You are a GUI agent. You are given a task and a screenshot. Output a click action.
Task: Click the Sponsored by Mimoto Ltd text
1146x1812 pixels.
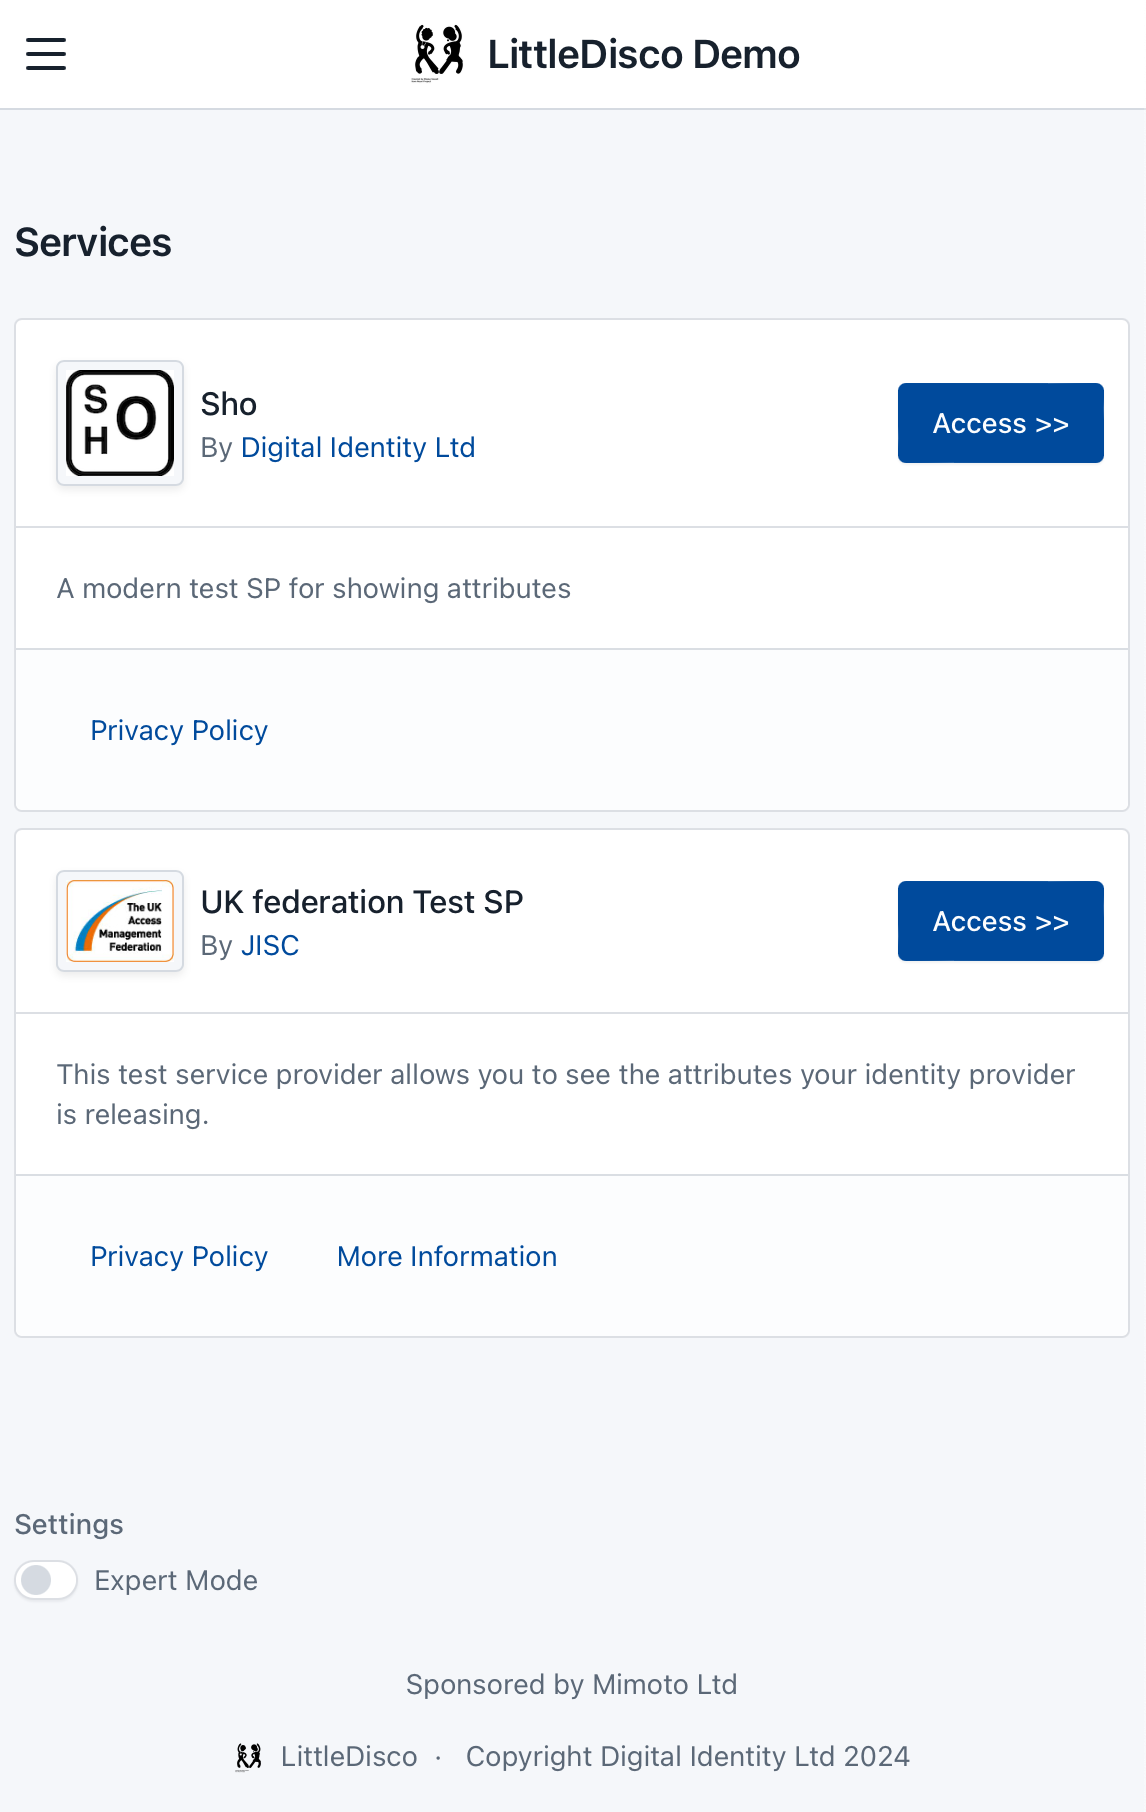click(x=572, y=1684)
